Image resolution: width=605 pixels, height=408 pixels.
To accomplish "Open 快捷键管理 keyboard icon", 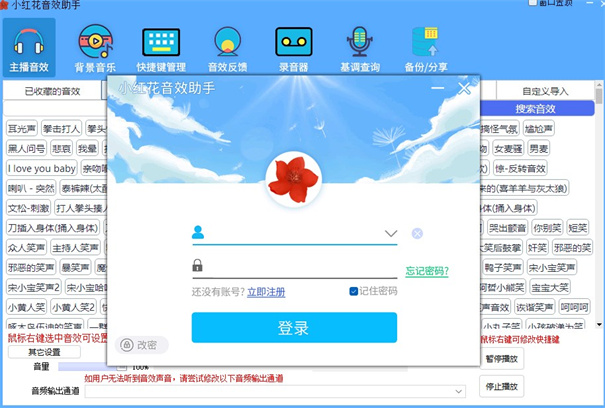I will [161, 46].
